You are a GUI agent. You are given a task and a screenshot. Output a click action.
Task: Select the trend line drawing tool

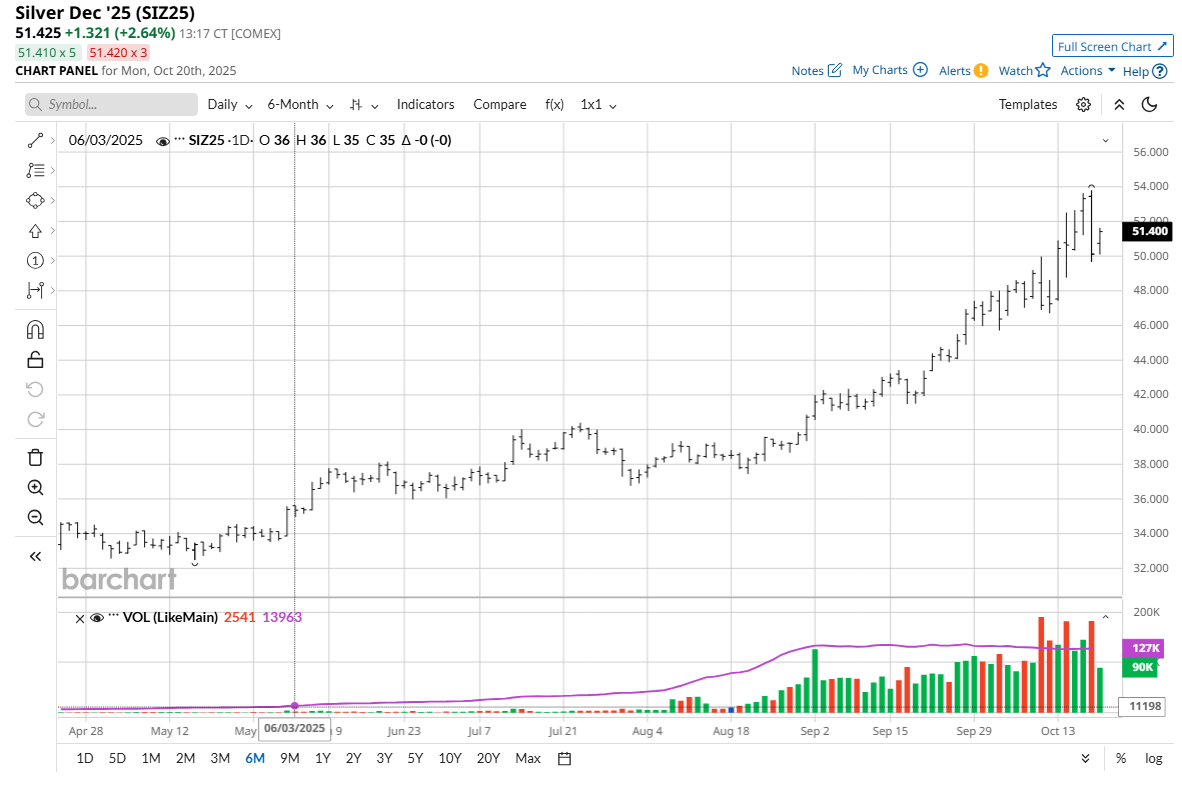click(x=35, y=141)
